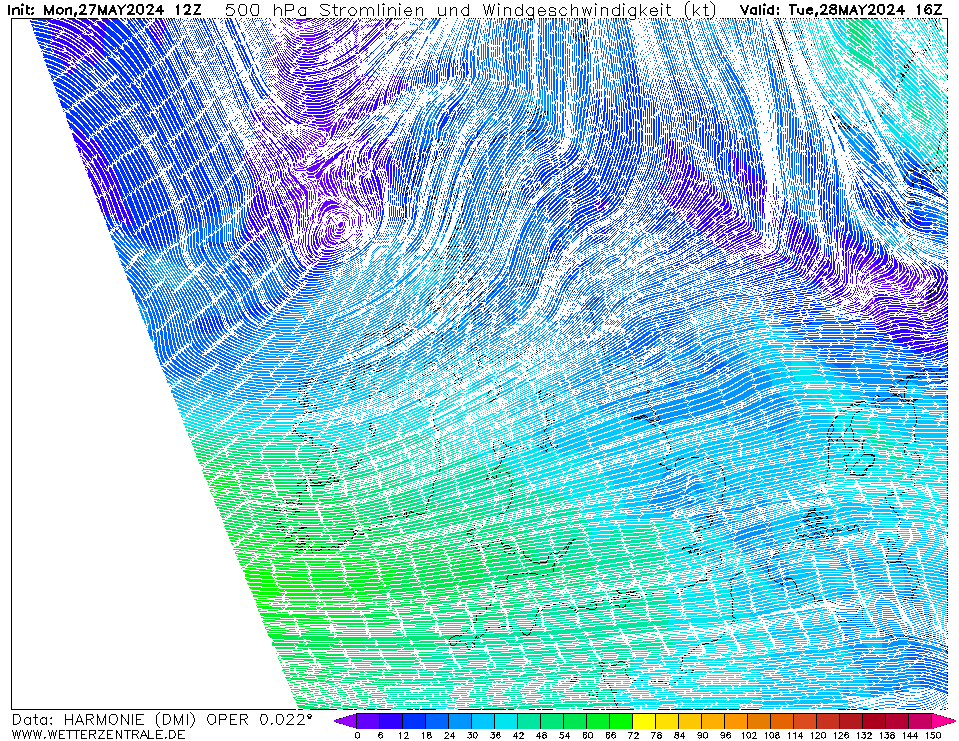This screenshot has height=741, width=959.
Task: Click the 'Init: Mon,27MAY2024 12Z' label
Action: (x=103, y=10)
